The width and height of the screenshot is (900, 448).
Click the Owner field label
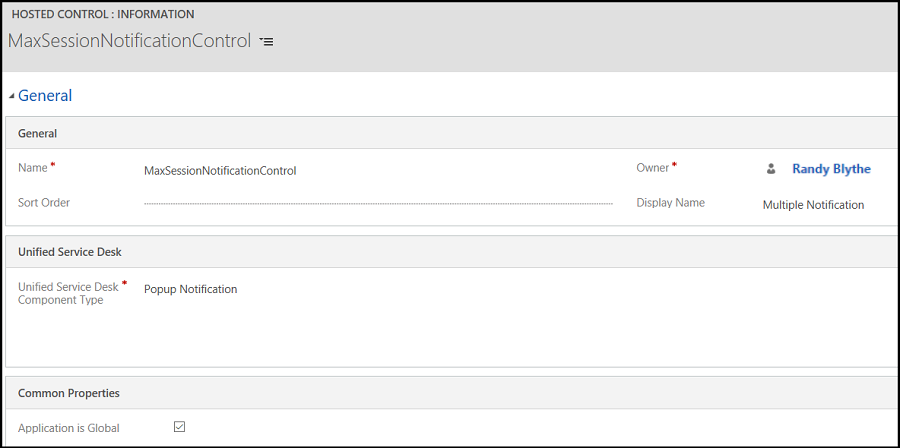[653, 168]
